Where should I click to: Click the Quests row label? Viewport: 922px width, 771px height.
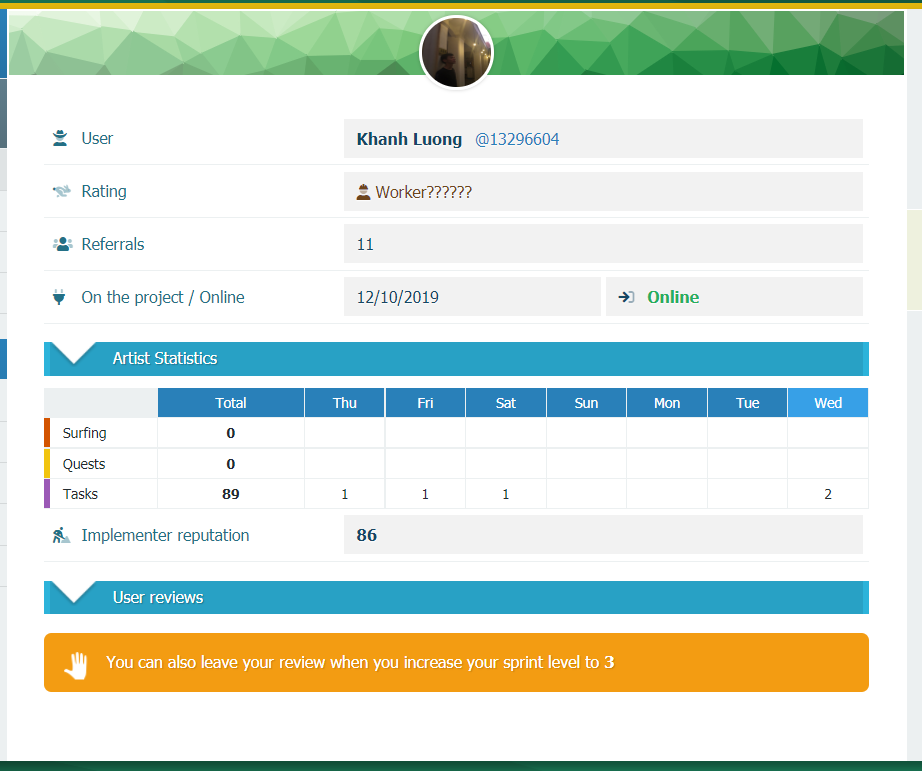83,464
